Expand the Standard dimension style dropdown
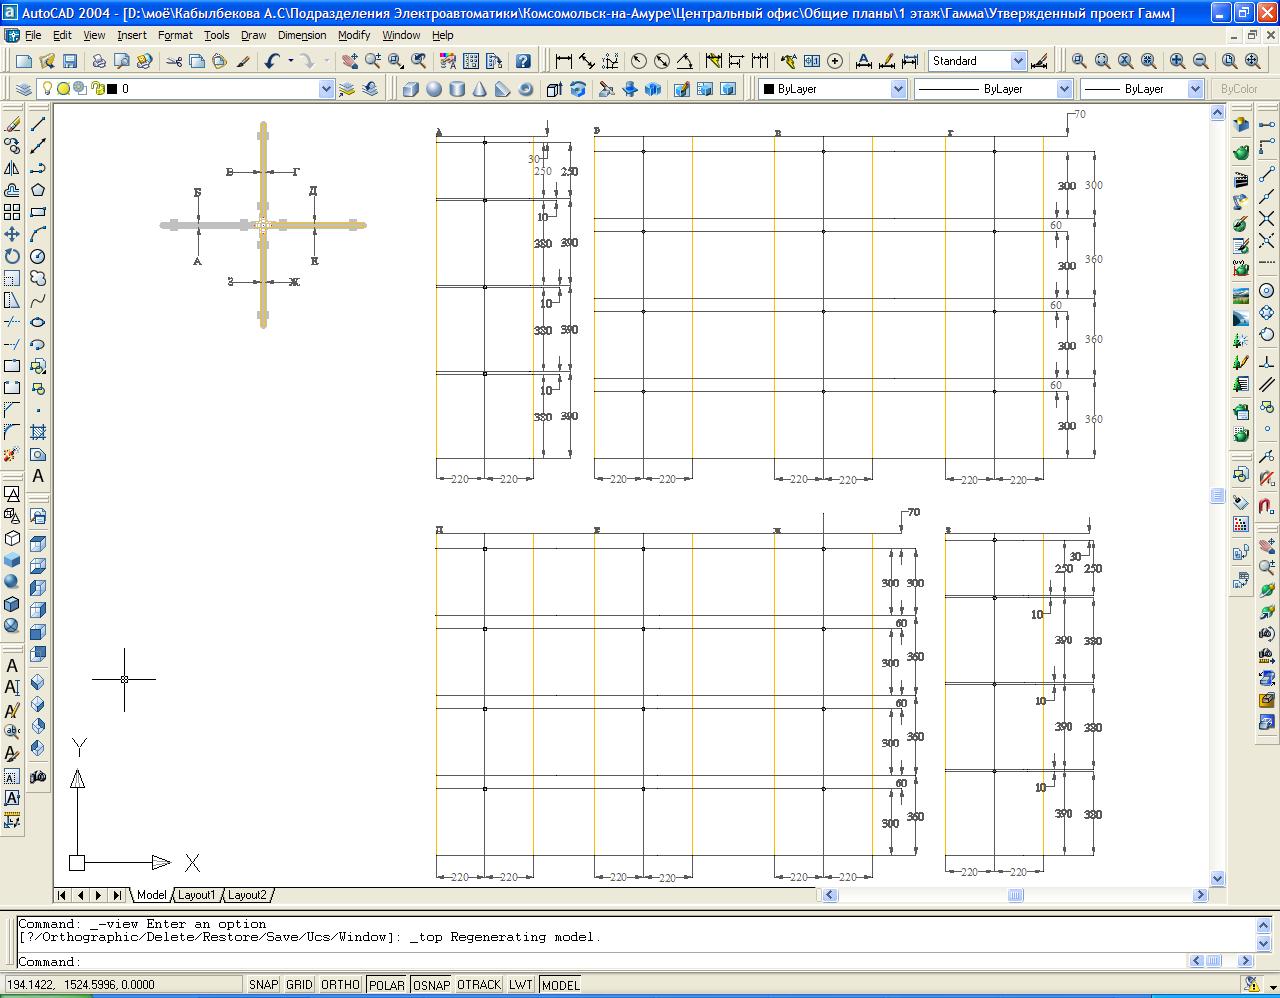1280x998 pixels. [1018, 61]
